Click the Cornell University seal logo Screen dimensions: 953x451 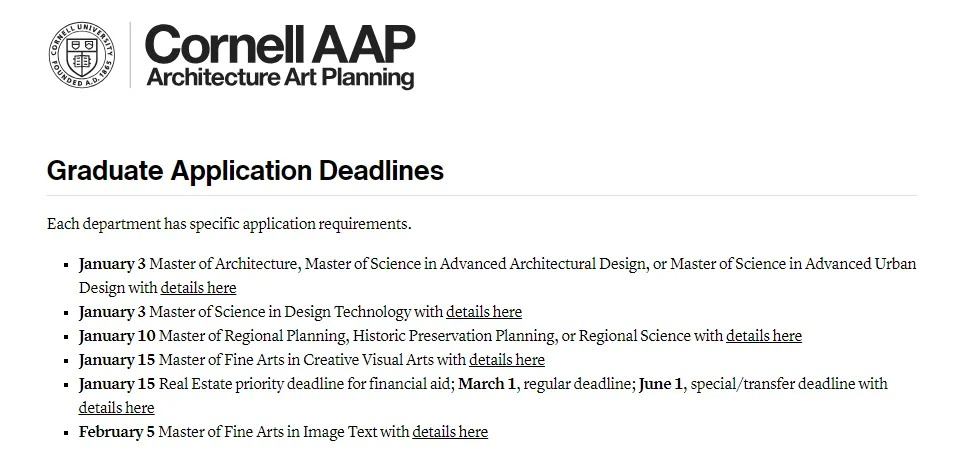82,56
